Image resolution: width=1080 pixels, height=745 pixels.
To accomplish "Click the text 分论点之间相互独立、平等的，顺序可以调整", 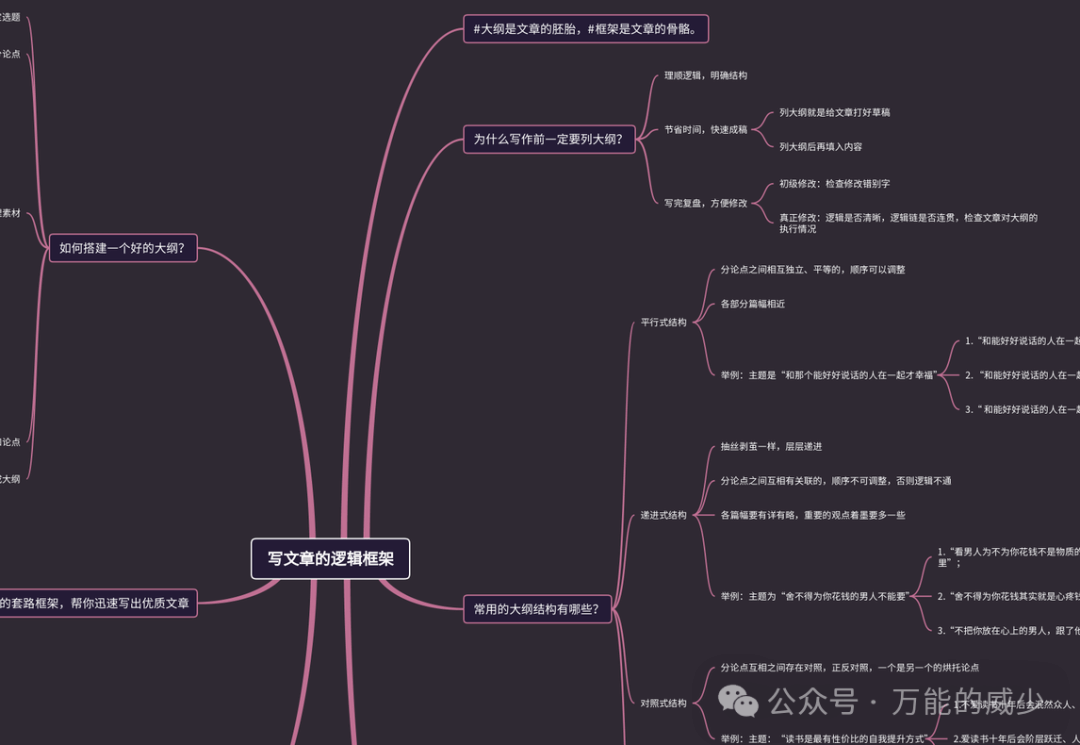I will pyautogui.click(x=813, y=270).
